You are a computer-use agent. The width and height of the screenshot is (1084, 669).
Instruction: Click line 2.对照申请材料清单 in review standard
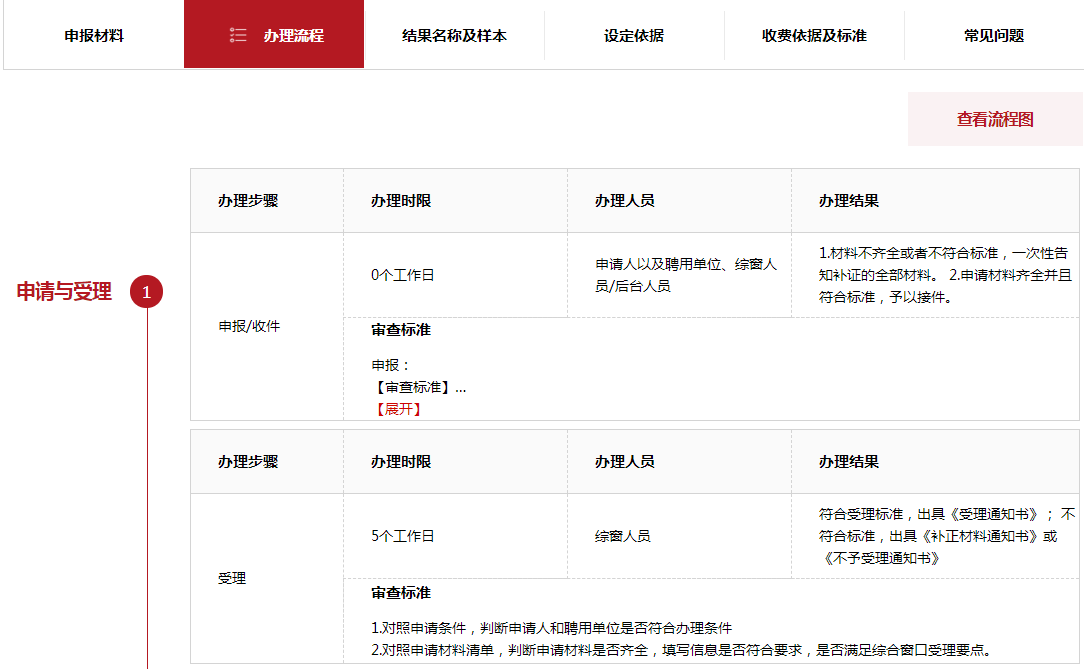pyautogui.click(x=683, y=650)
